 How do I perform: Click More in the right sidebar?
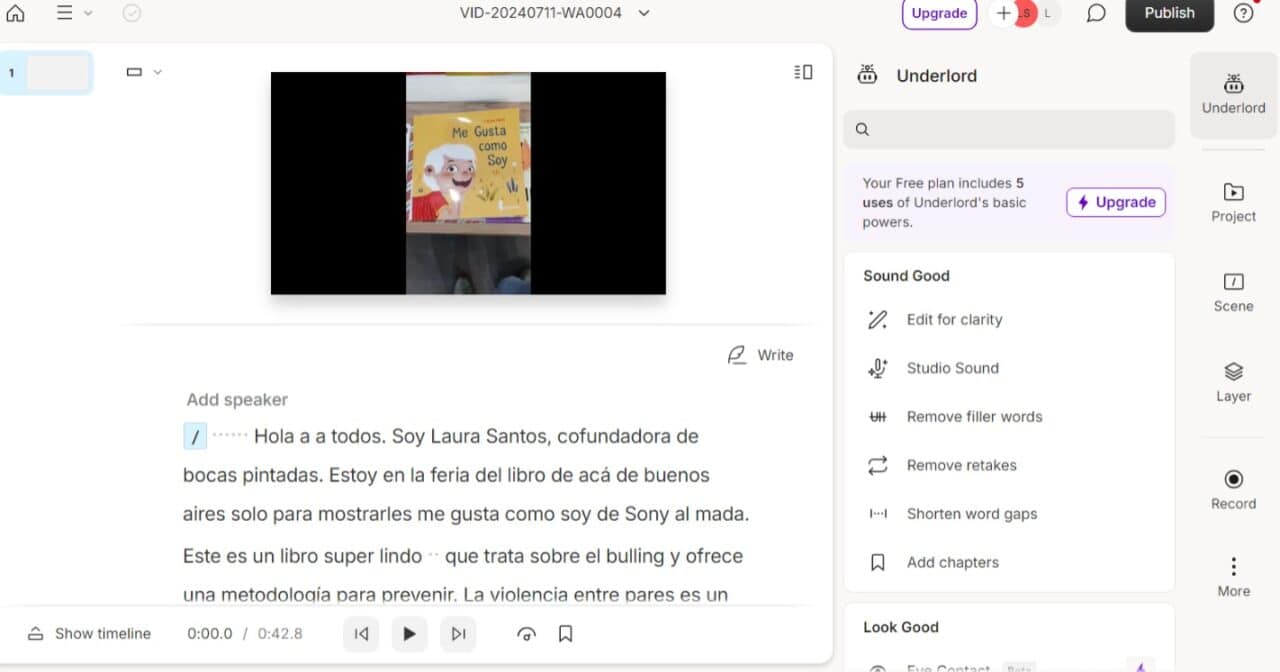tap(1232, 575)
